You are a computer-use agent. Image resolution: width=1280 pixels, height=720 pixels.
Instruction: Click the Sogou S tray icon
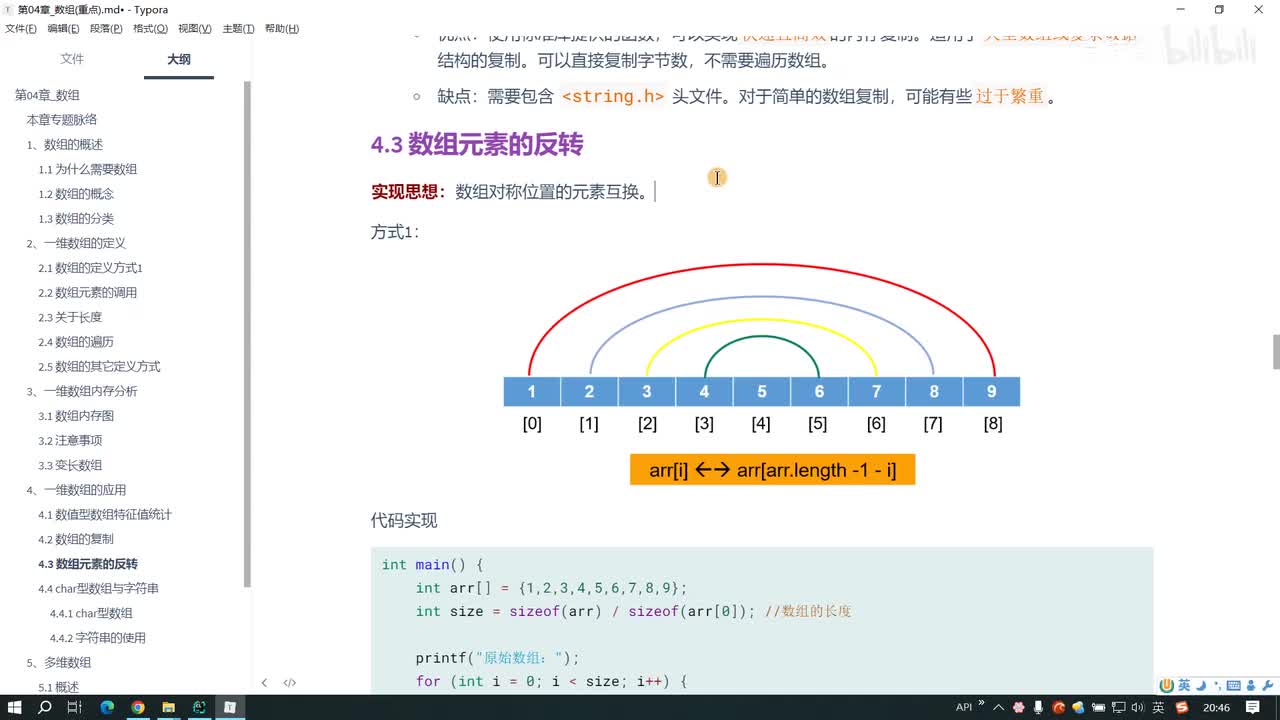pyautogui.click(x=1183, y=707)
